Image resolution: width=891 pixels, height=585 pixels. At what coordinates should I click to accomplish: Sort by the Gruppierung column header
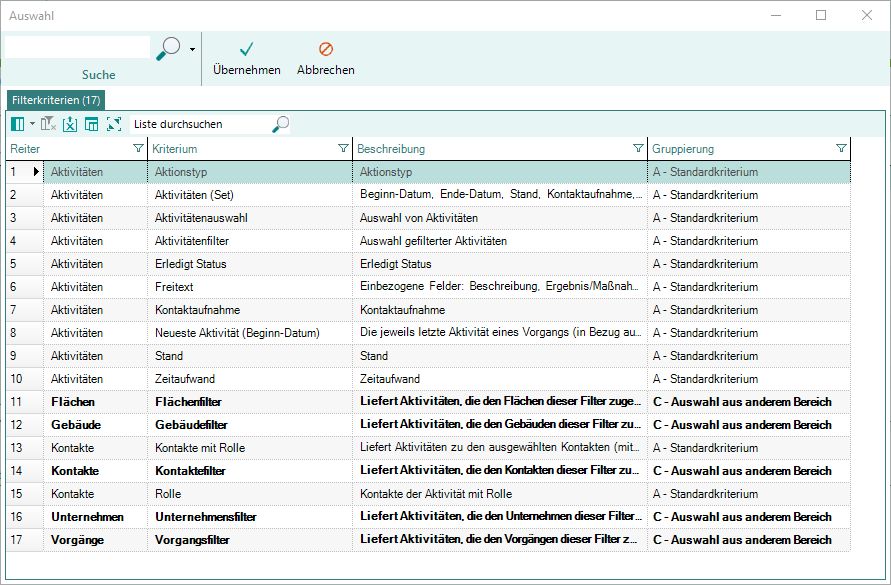click(x=682, y=149)
